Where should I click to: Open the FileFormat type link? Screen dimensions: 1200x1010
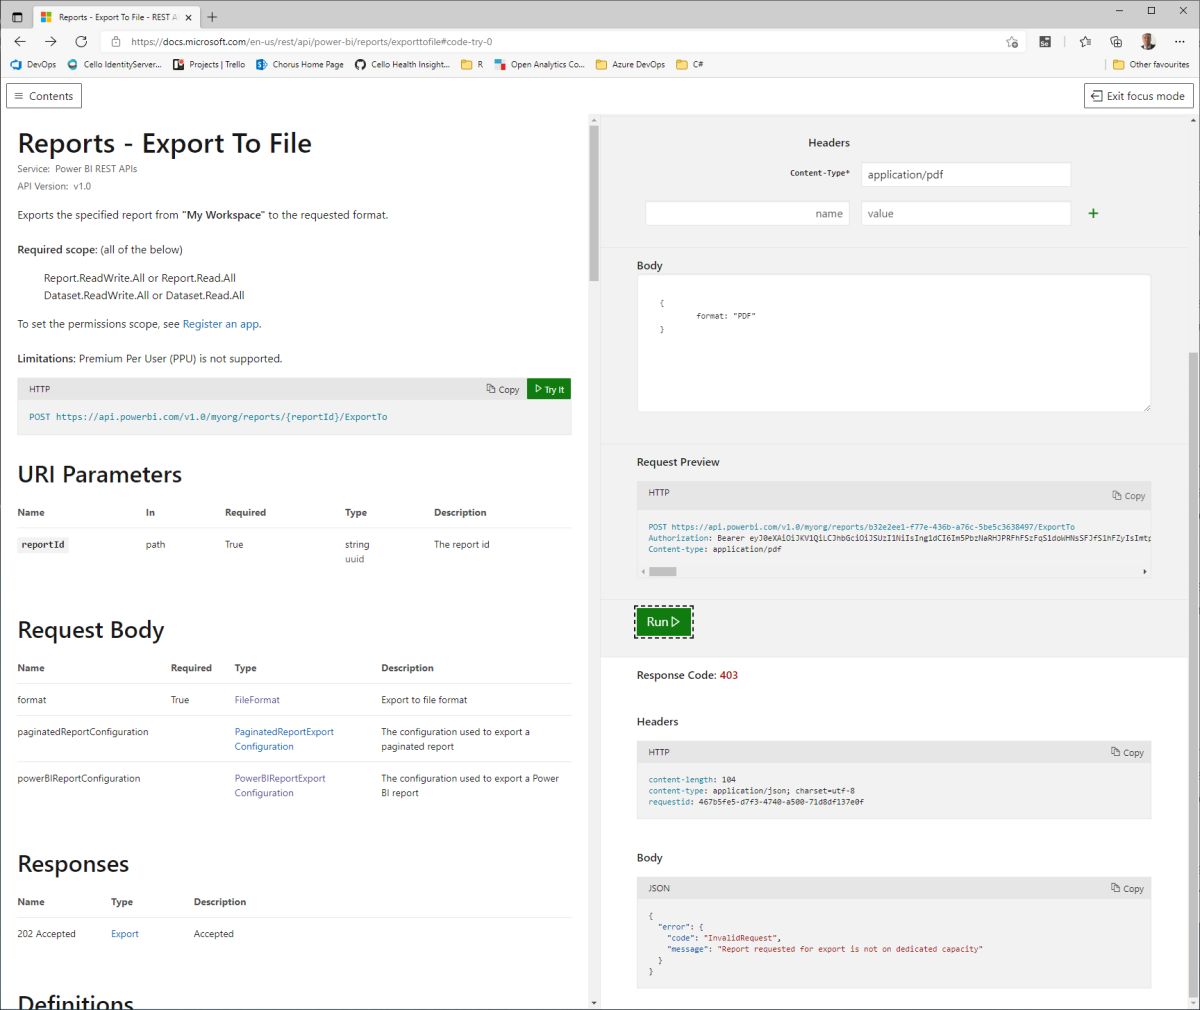coord(257,700)
